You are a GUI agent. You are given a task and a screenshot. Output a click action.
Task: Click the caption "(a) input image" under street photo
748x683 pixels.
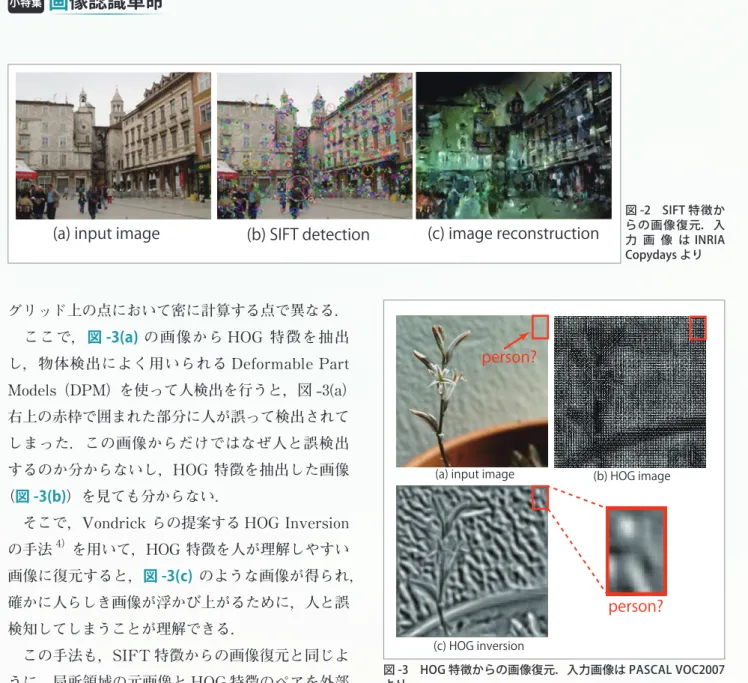(x=106, y=234)
